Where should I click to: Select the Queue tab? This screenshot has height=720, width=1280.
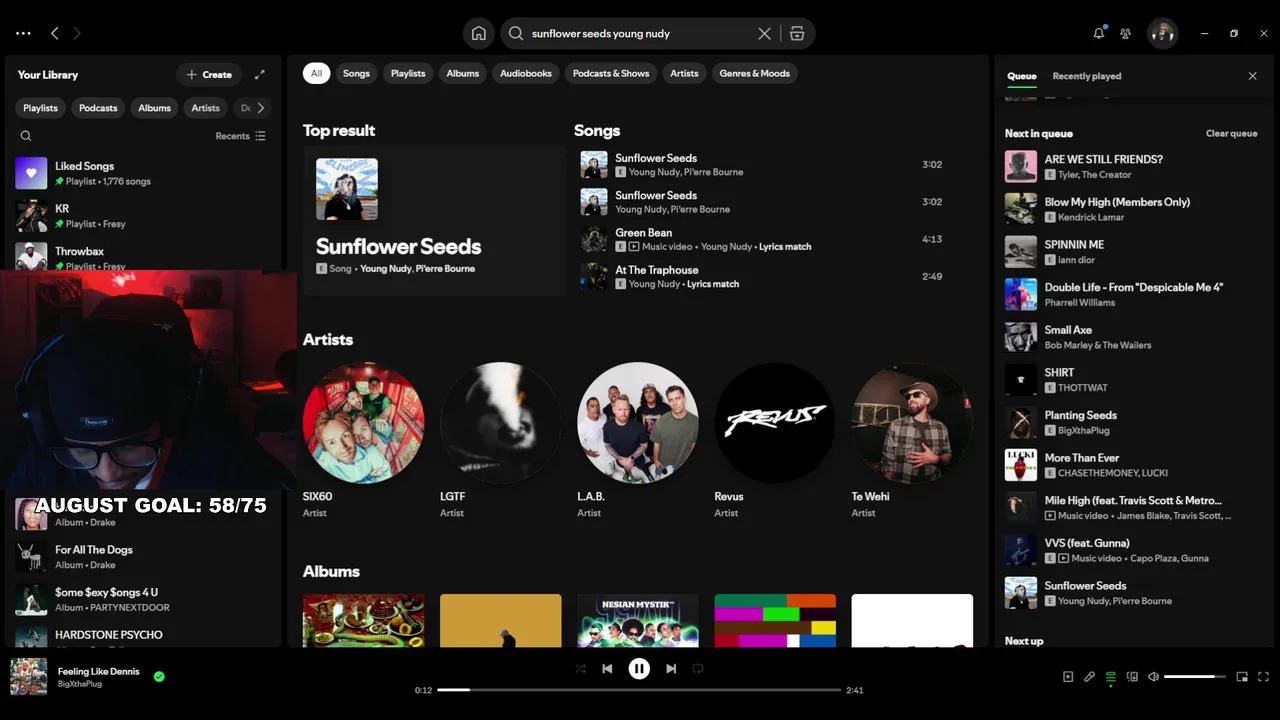point(1022,76)
